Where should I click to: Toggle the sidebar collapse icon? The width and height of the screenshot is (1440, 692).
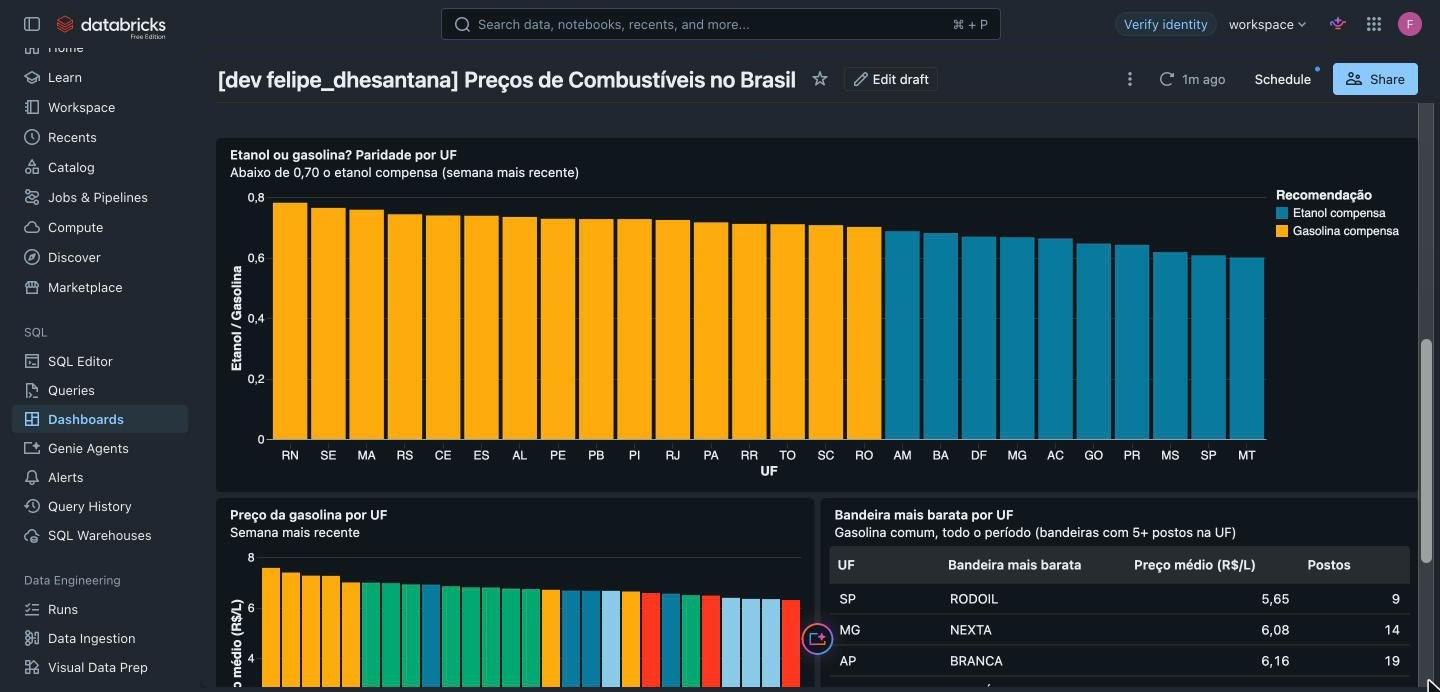pos(32,24)
